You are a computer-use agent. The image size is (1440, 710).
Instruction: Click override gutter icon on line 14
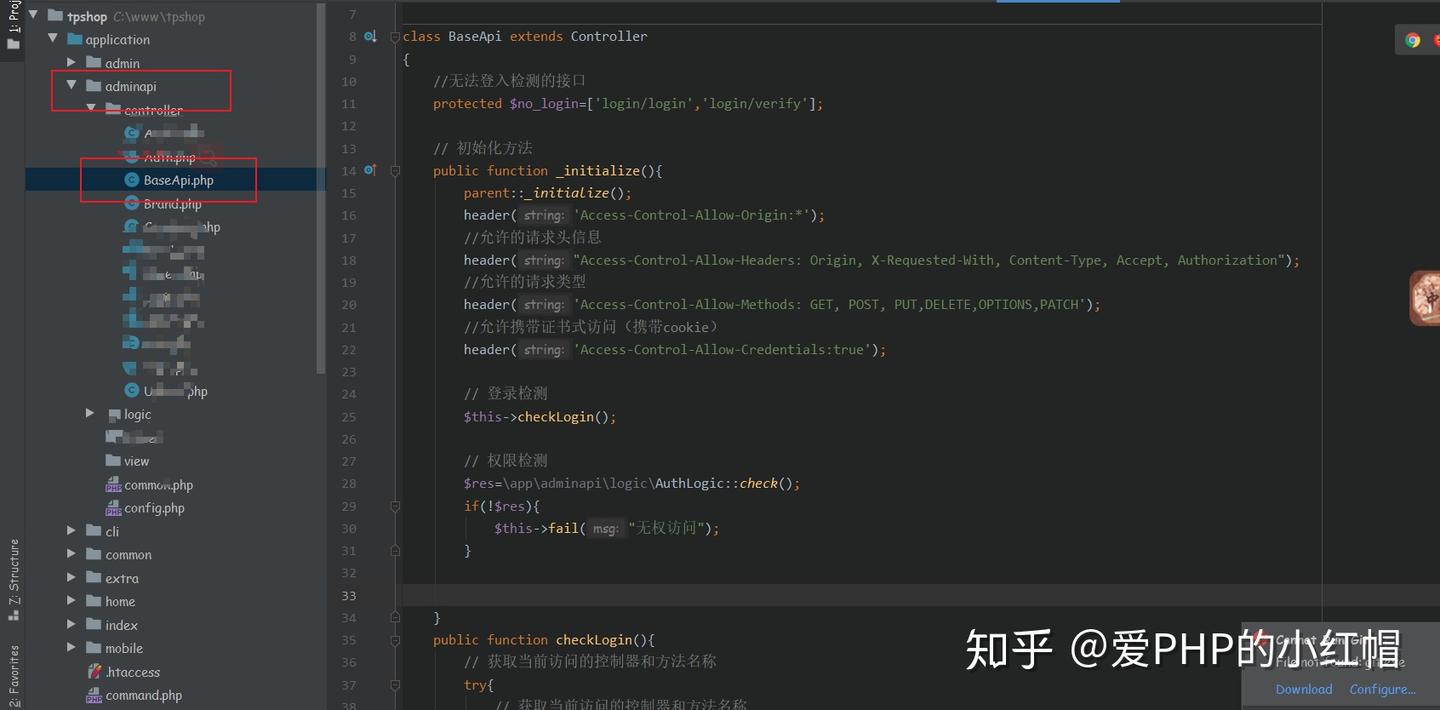click(370, 170)
